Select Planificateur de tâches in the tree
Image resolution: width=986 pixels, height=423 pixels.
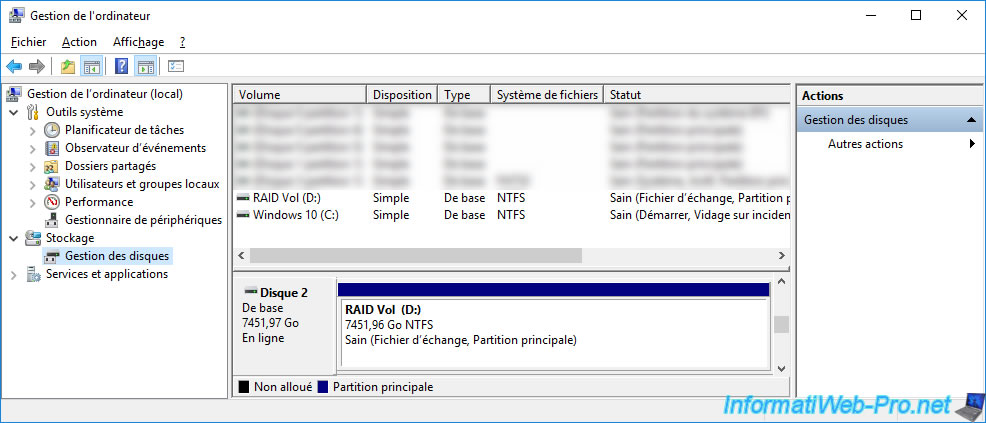tap(124, 130)
